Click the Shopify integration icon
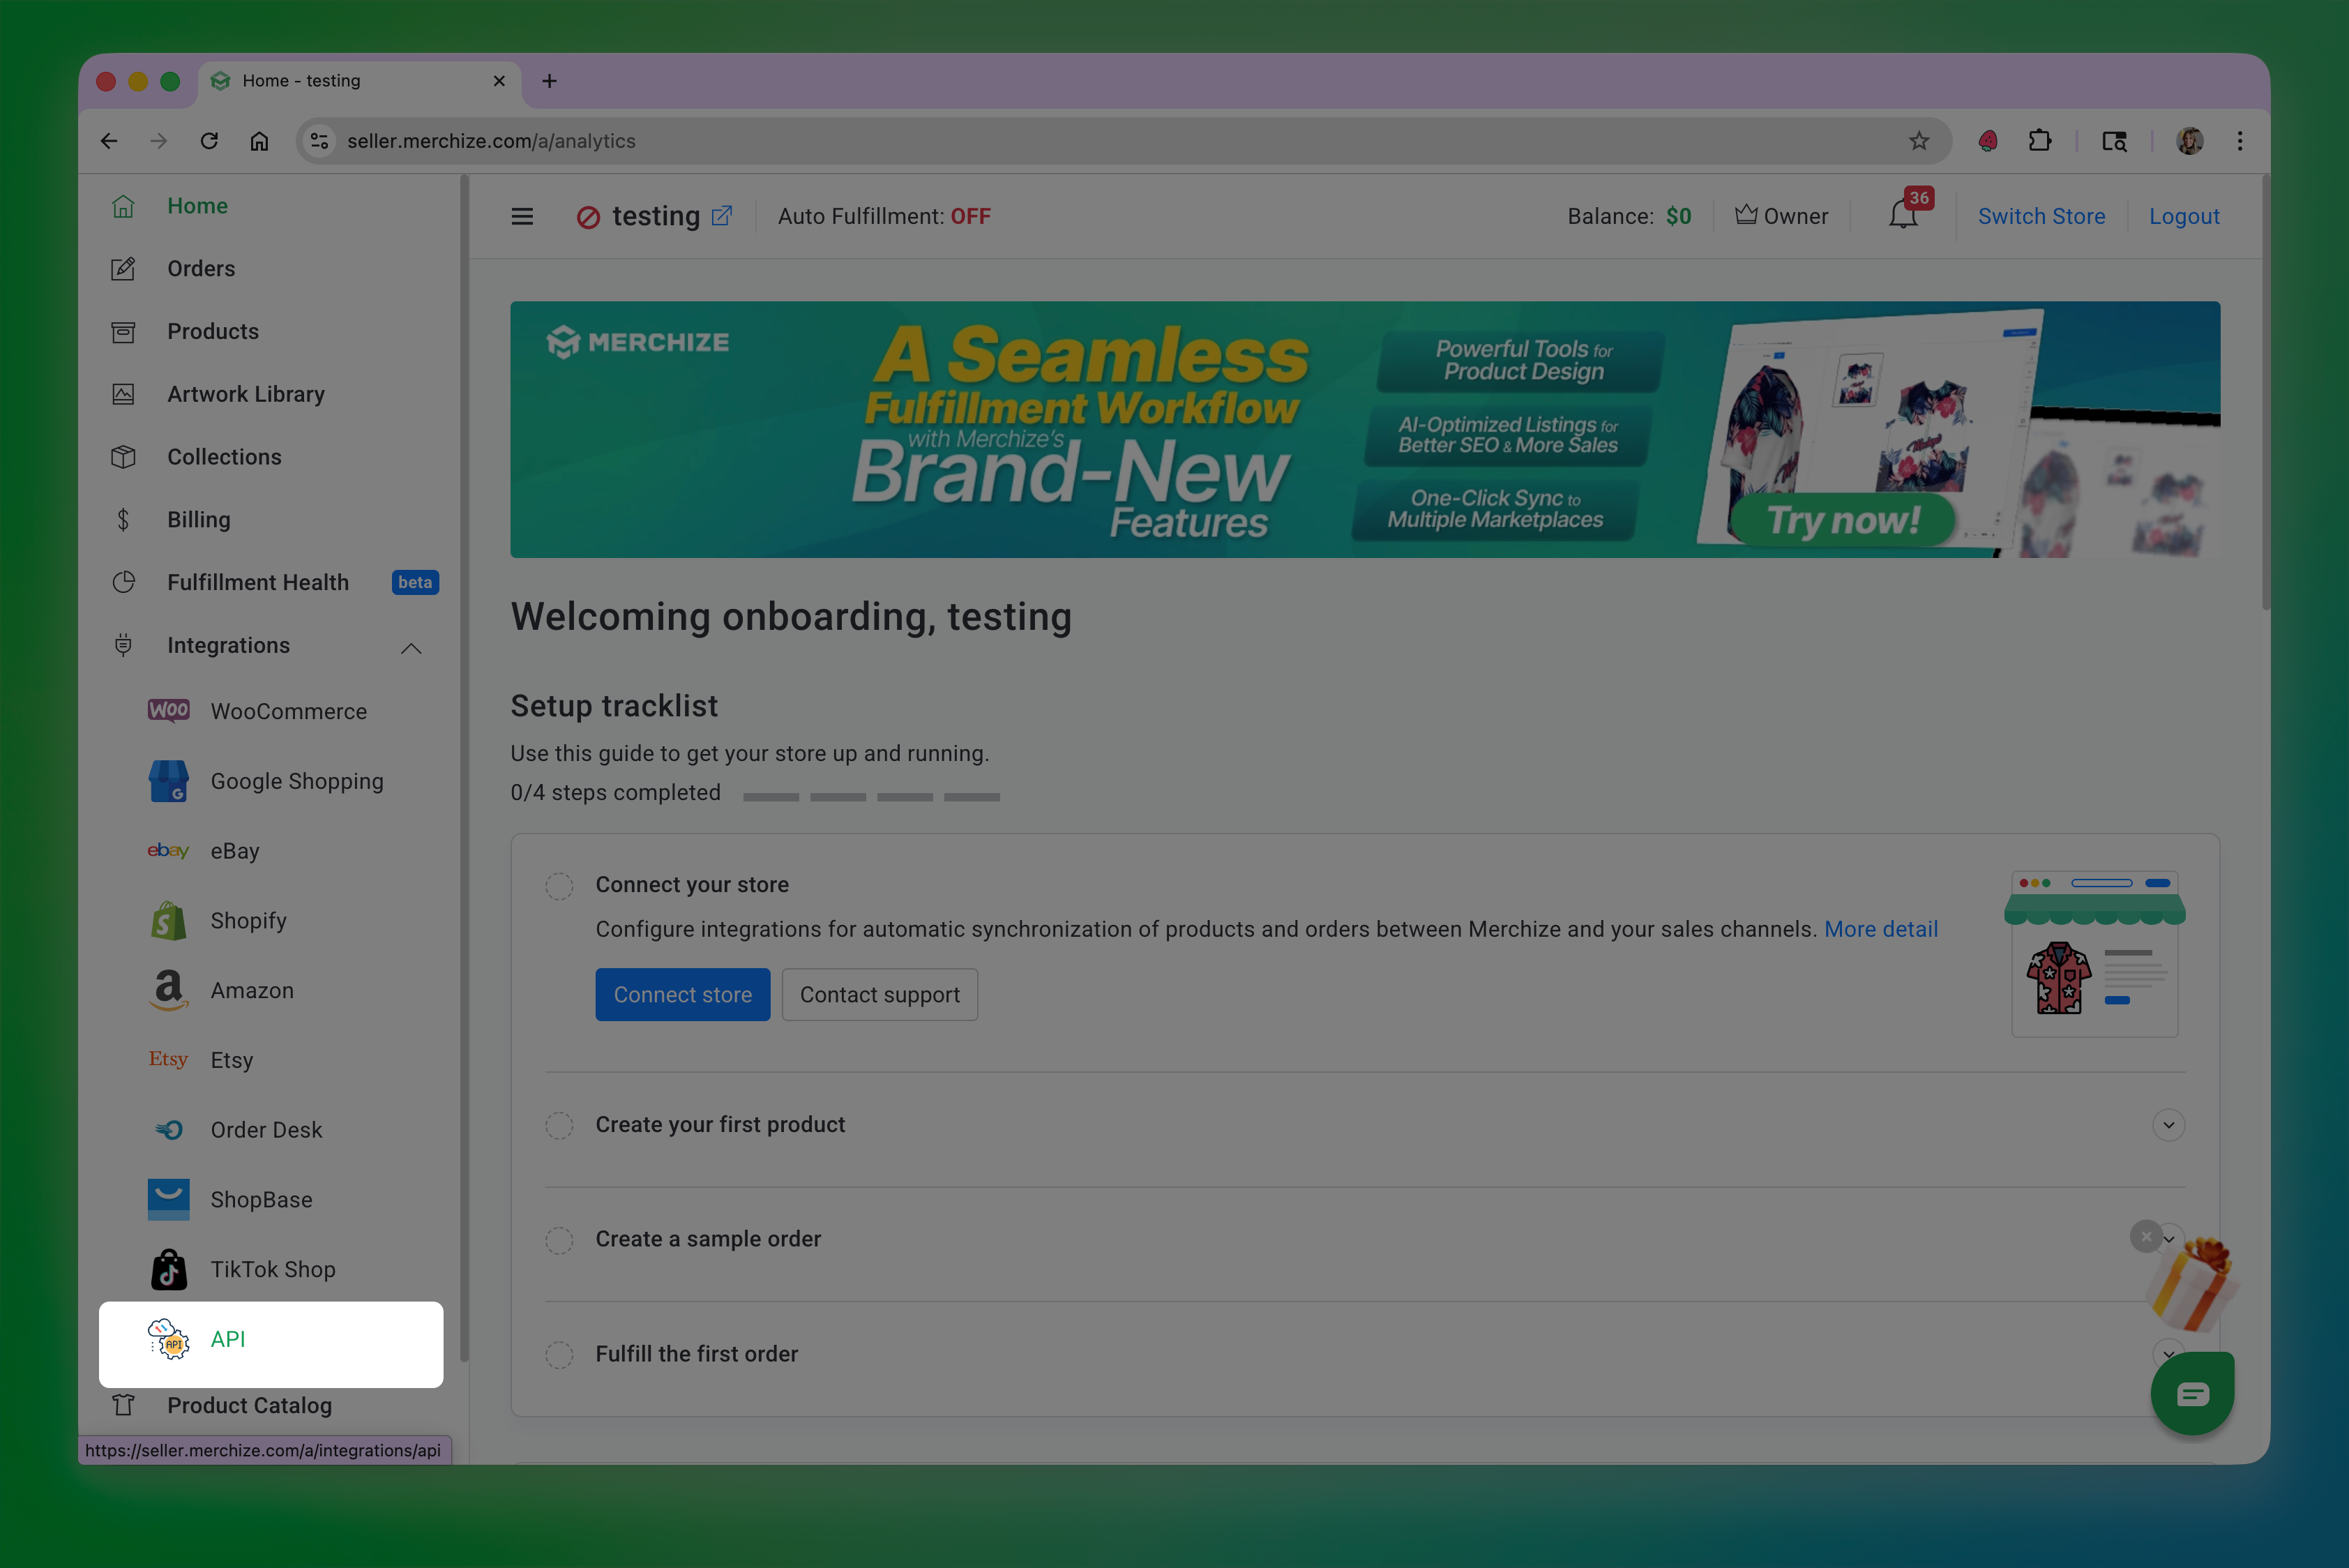The width and height of the screenshot is (2349, 1568). click(168, 921)
